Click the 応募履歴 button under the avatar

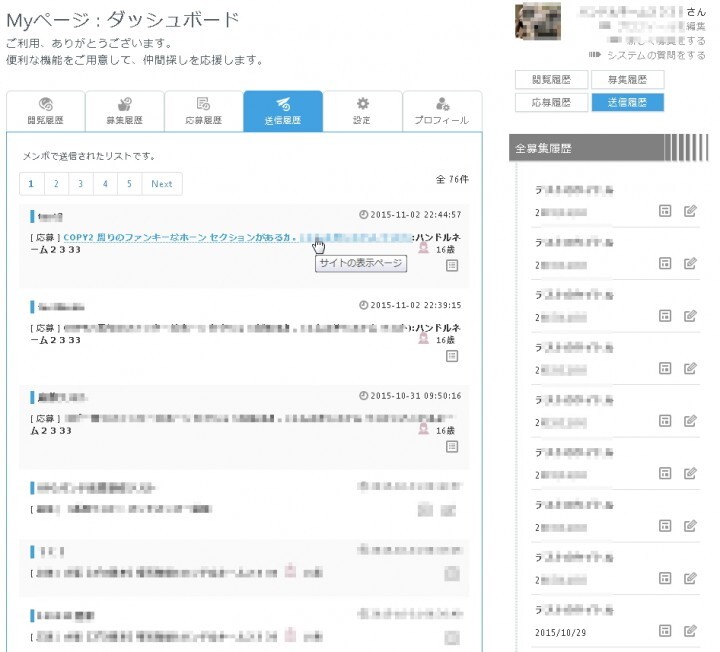(x=551, y=102)
